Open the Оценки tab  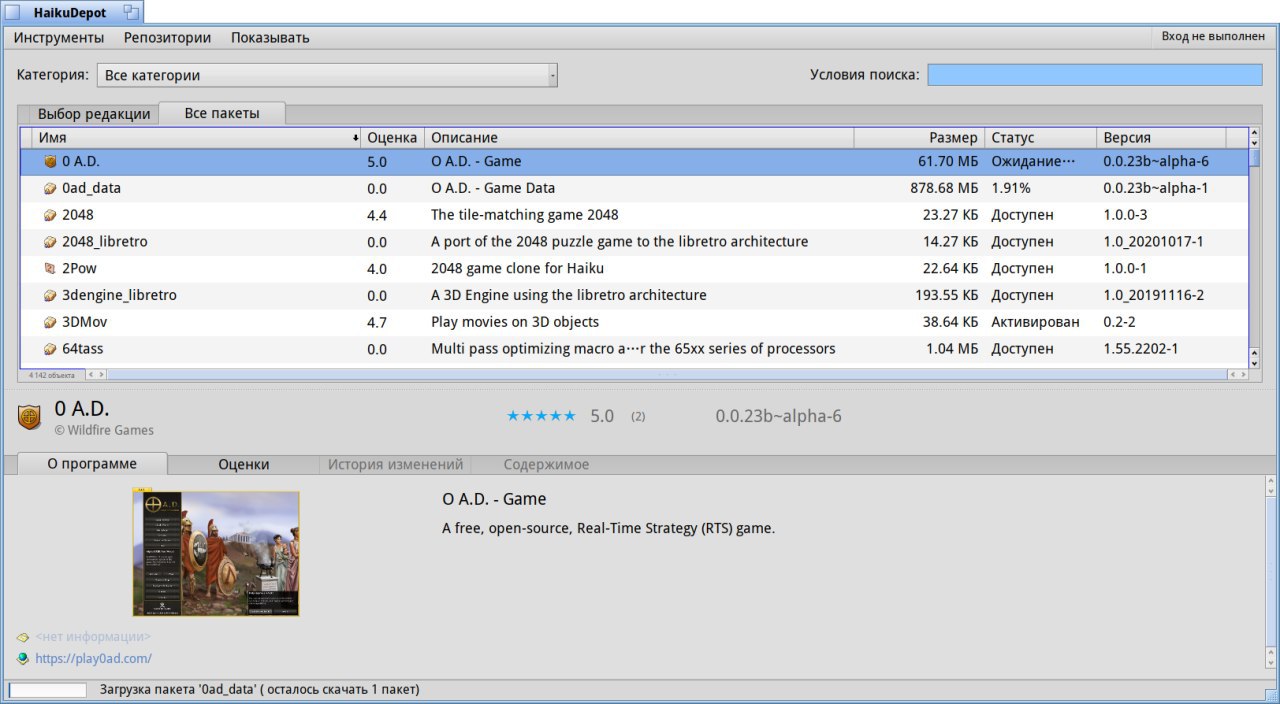coord(244,464)
